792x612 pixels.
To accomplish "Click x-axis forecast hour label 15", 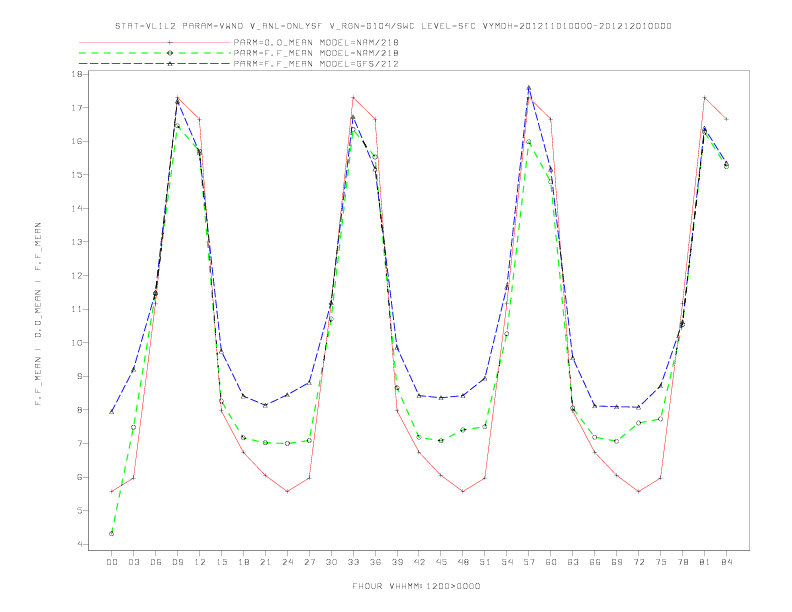I will [221, 562].
